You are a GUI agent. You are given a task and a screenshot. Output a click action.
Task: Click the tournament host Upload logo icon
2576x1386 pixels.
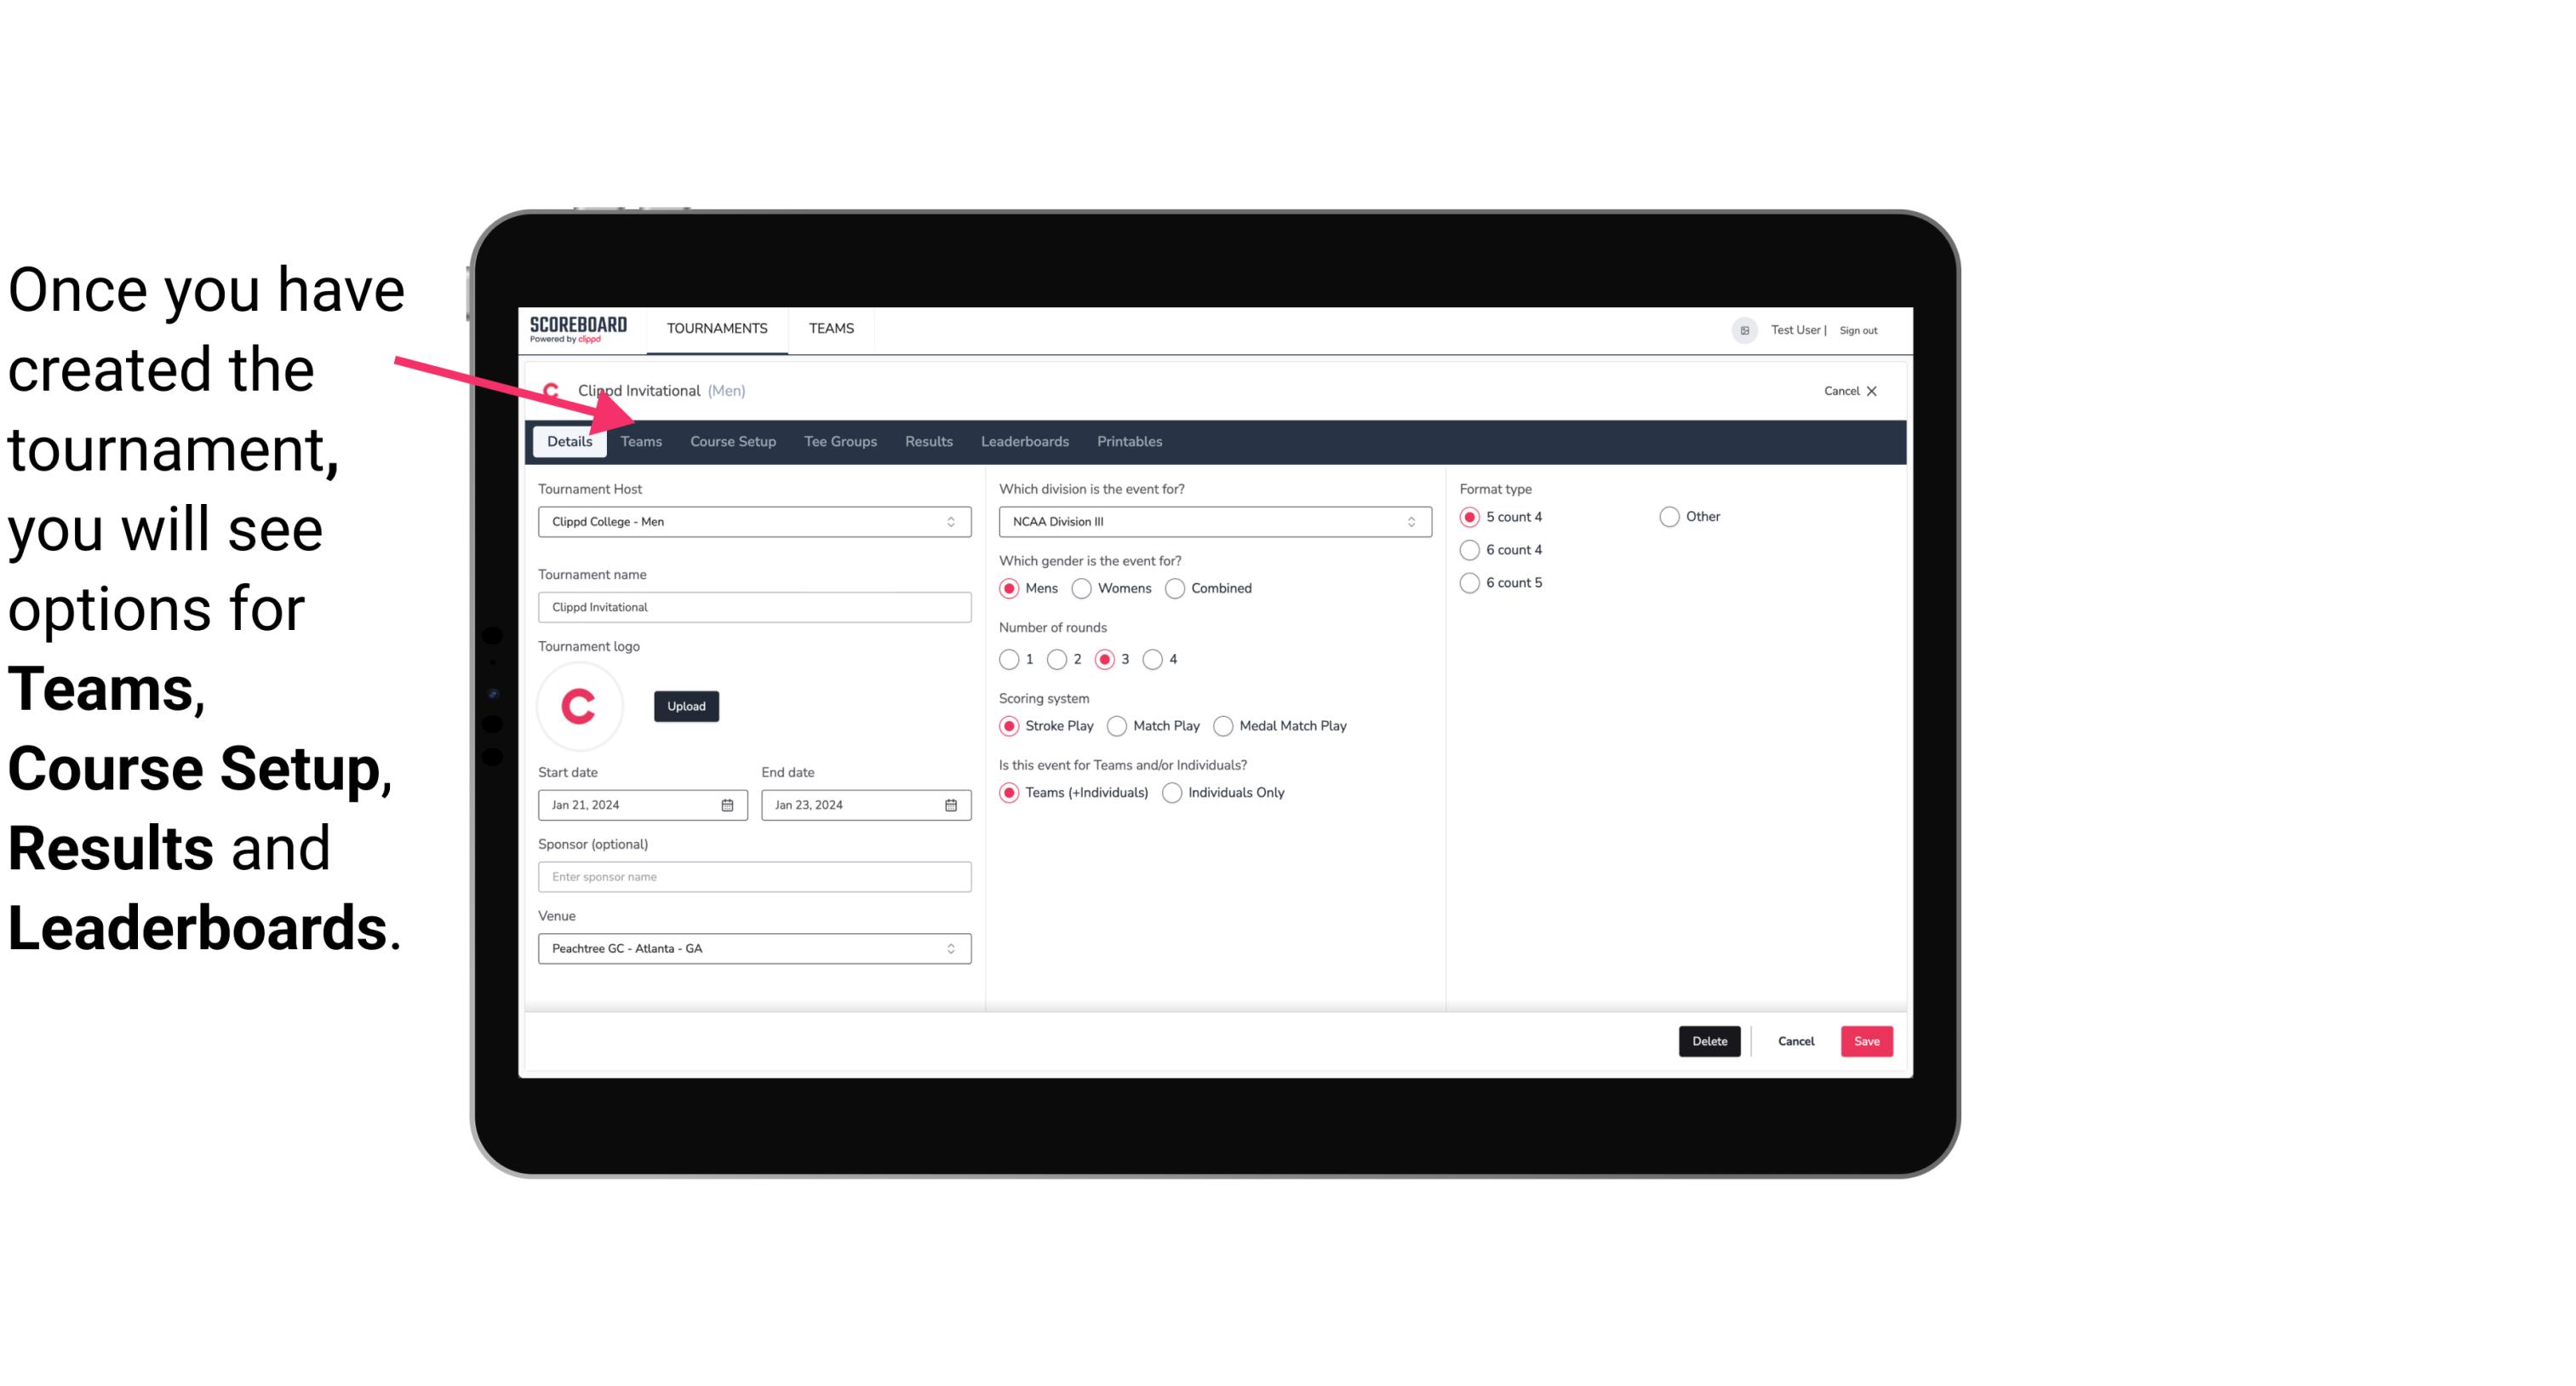pyautogui.click(x=684, y=705)
